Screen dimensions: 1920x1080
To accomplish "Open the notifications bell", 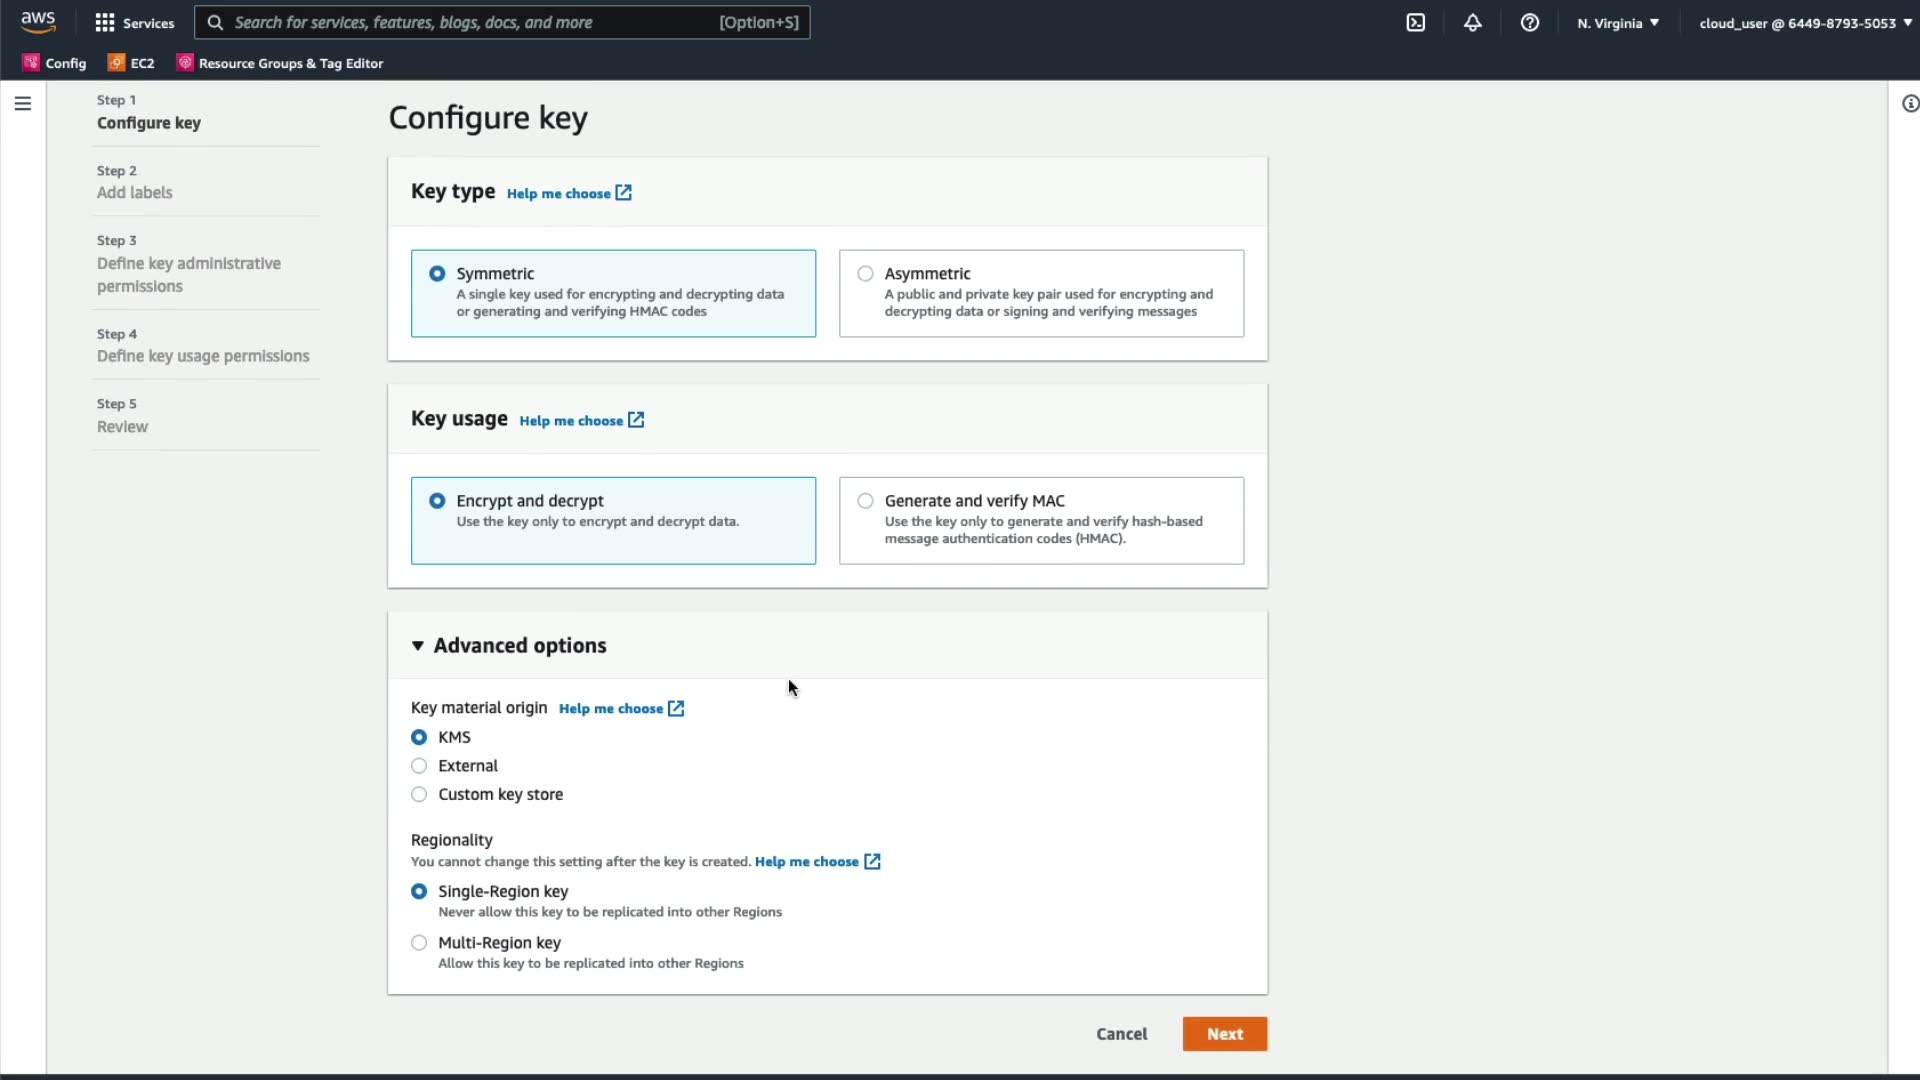I will click(x=1472, y=22).
